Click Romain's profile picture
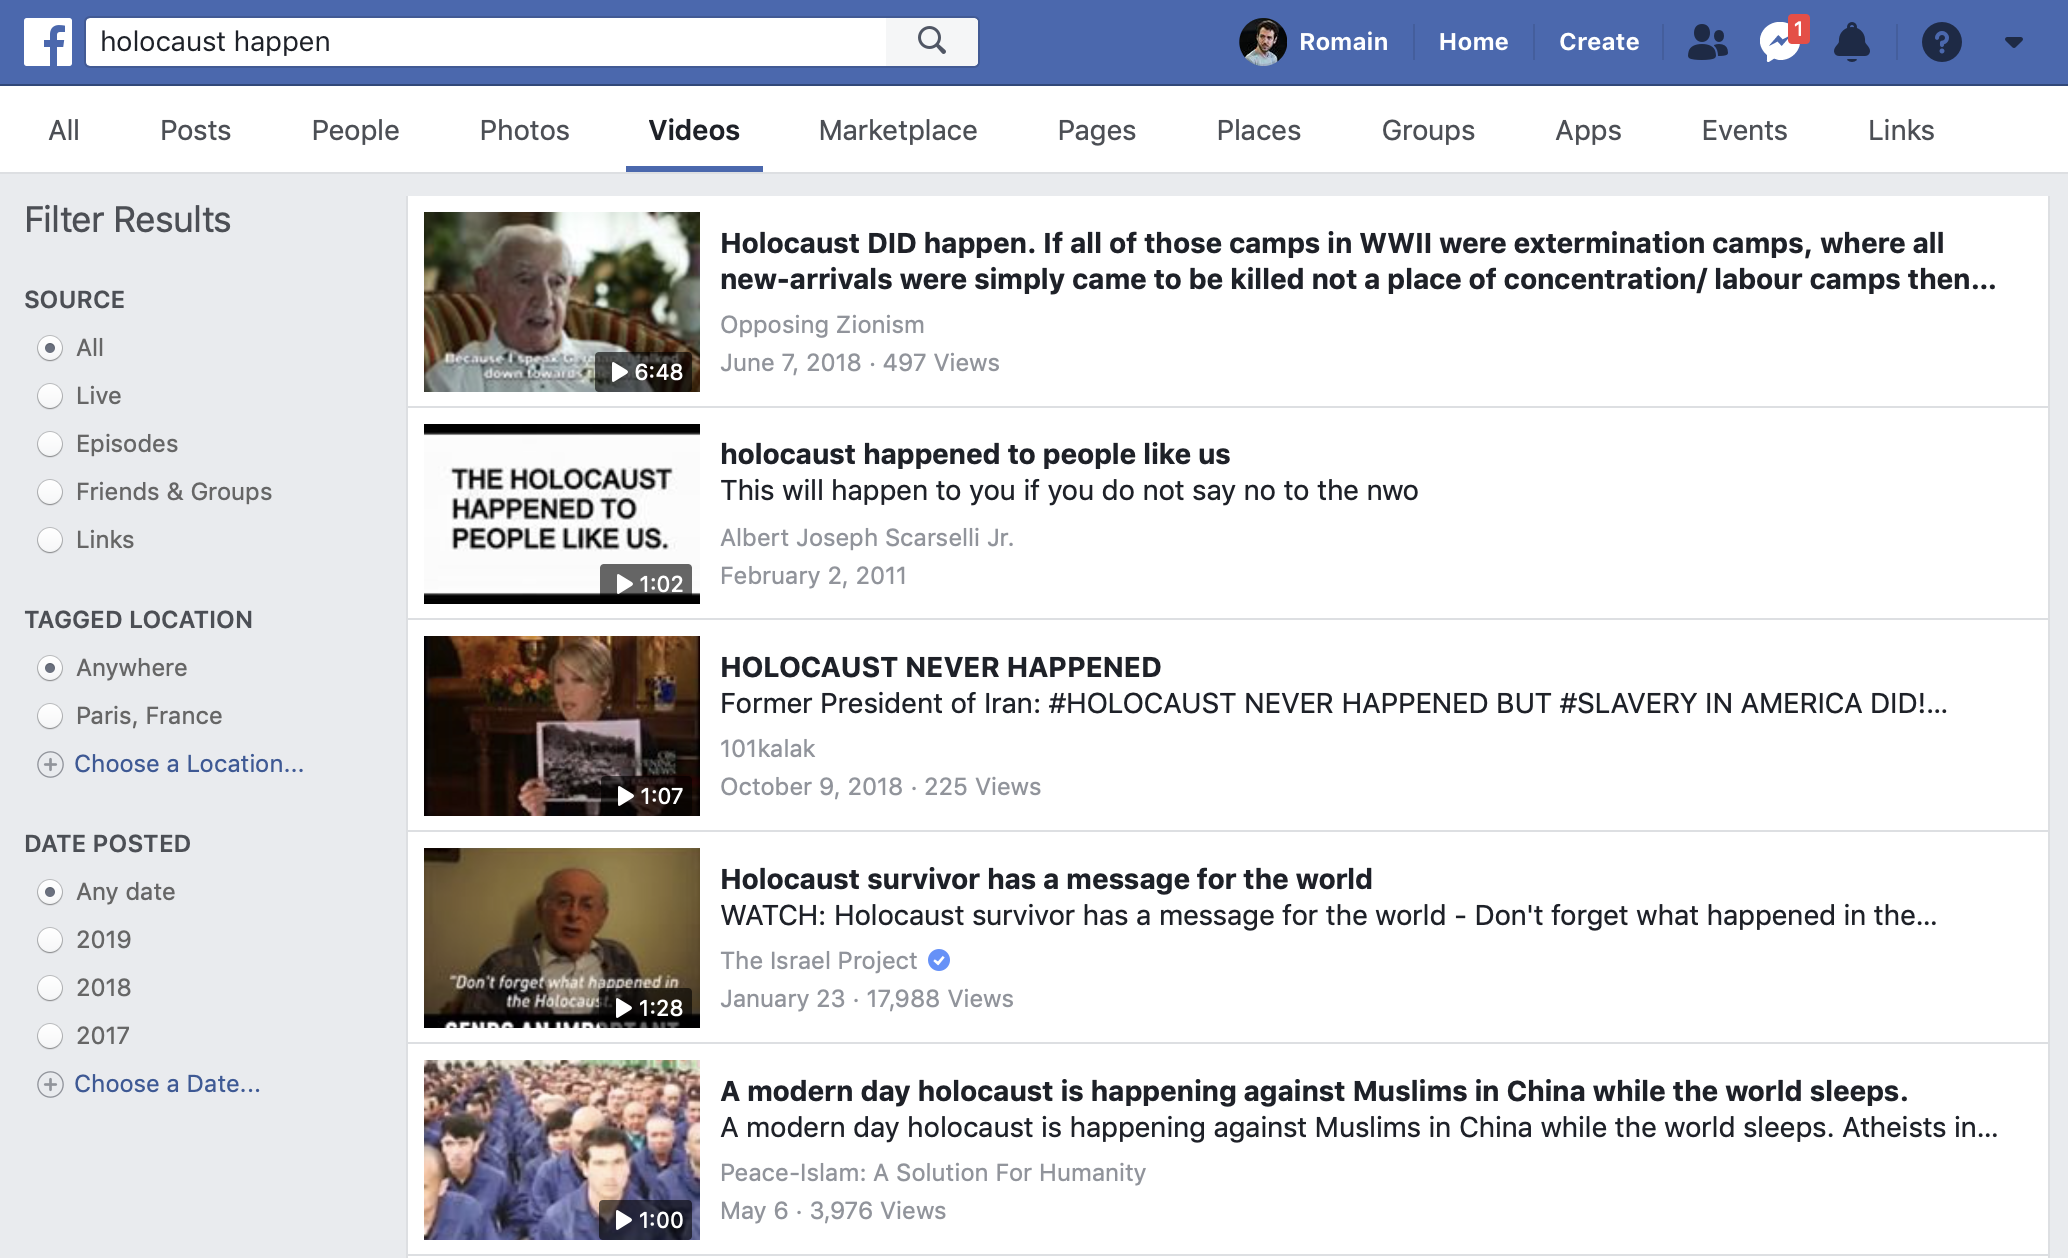2068x1258 pixels. pyautogui.click(x=1263, y=42)
